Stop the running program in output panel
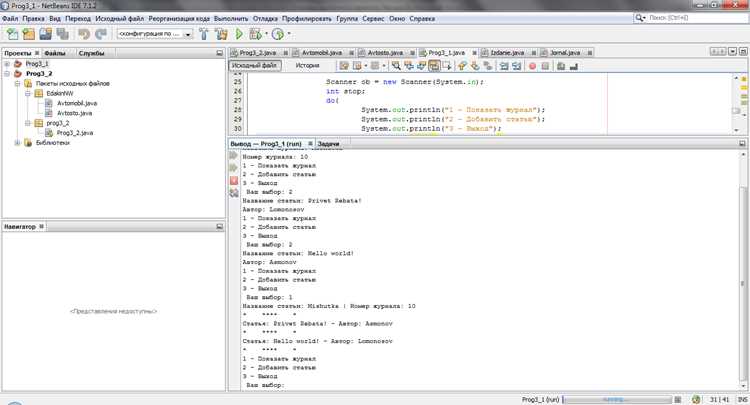This screenshot has height=405, width=750. pos(233,181)
